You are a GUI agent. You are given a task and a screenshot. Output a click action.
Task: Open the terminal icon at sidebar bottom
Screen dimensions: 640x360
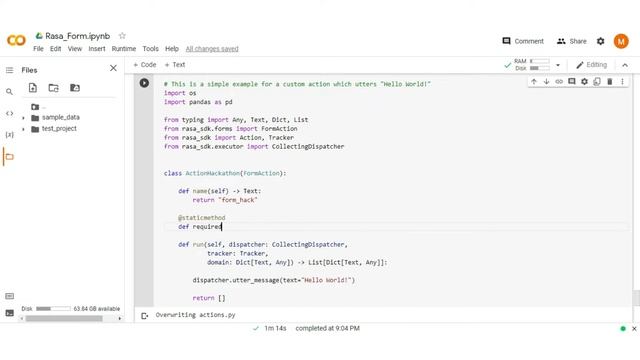(x=9, y=313)
